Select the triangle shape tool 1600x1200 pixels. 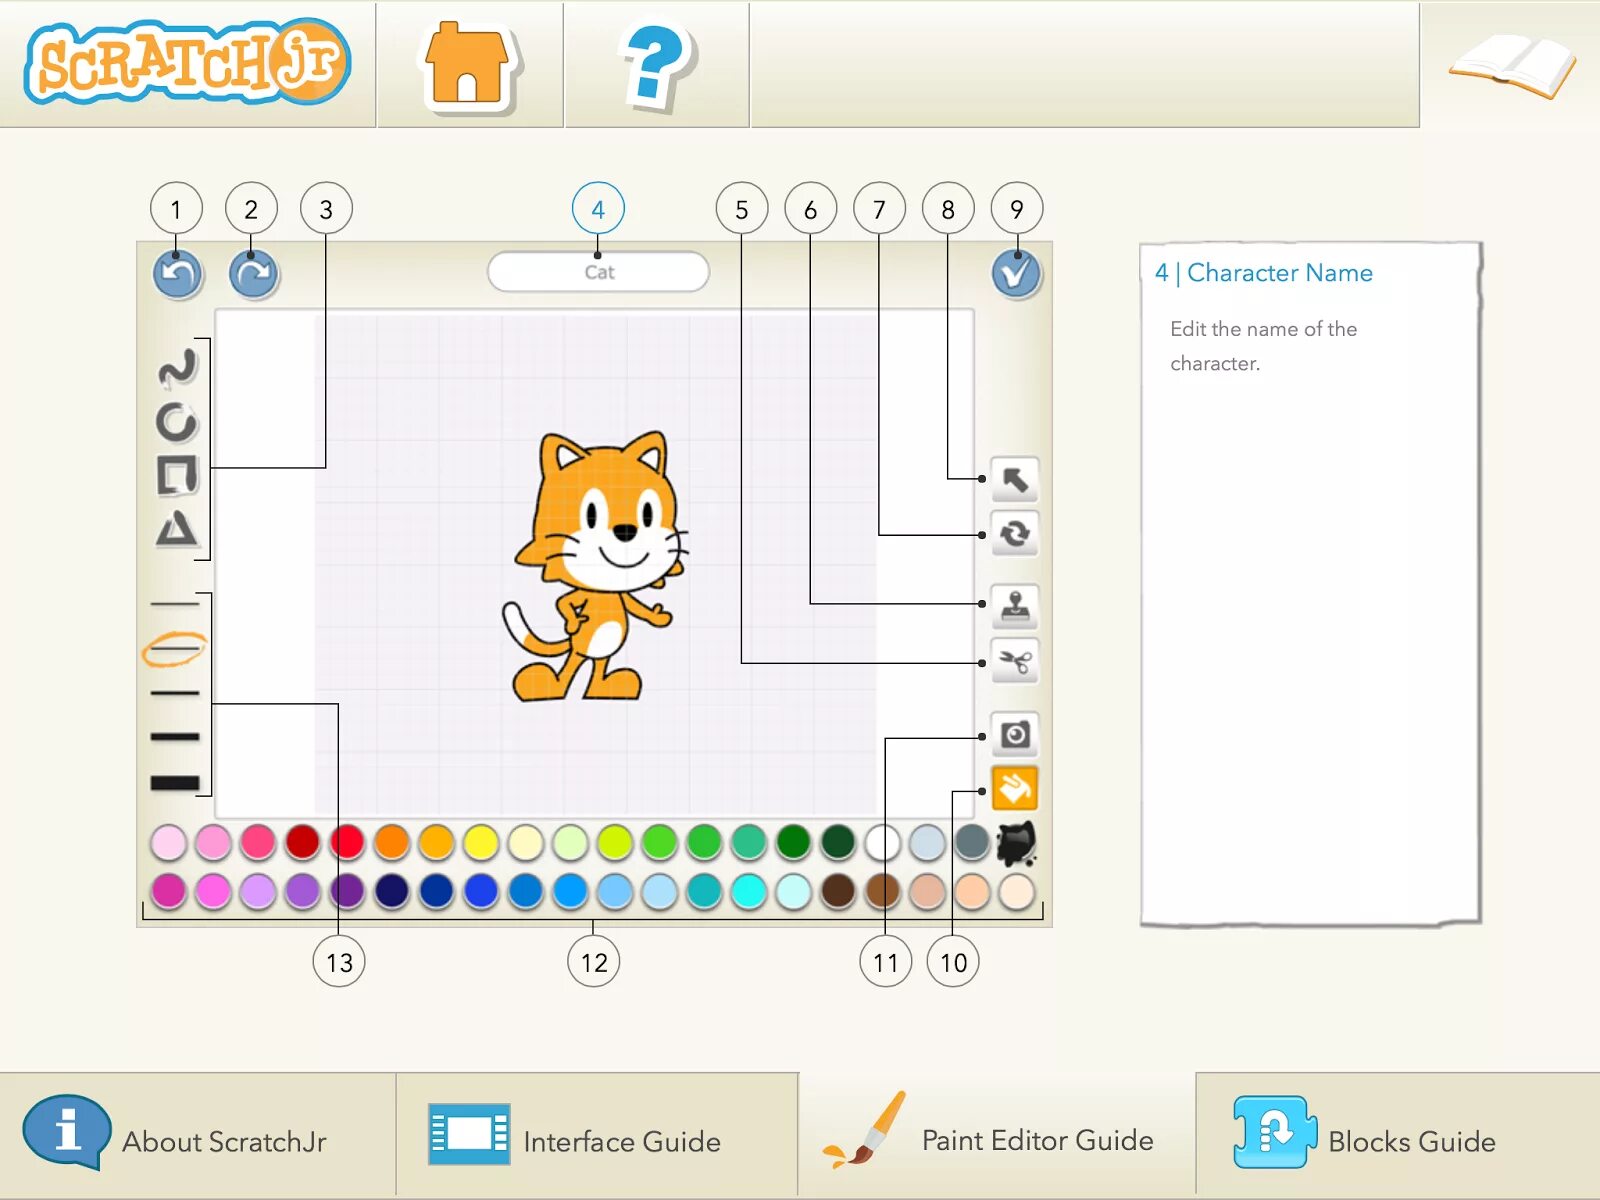pyautogui.click(x=177, y=528)
